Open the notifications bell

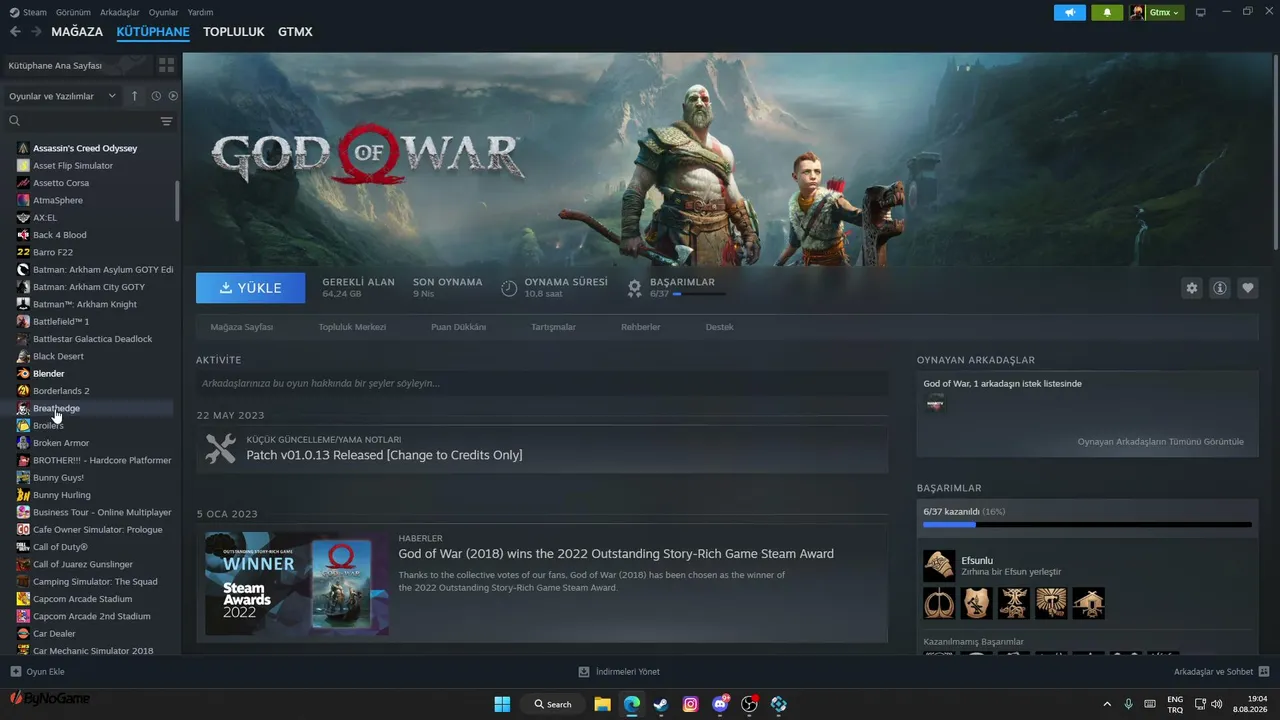click(1107, 12)
